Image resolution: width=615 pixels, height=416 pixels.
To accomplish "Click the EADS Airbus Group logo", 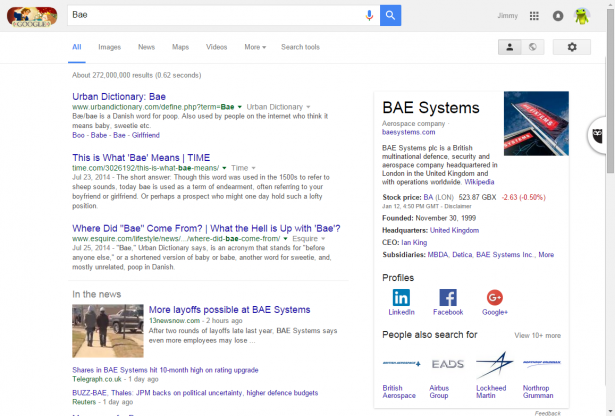I will coord(448,363).
